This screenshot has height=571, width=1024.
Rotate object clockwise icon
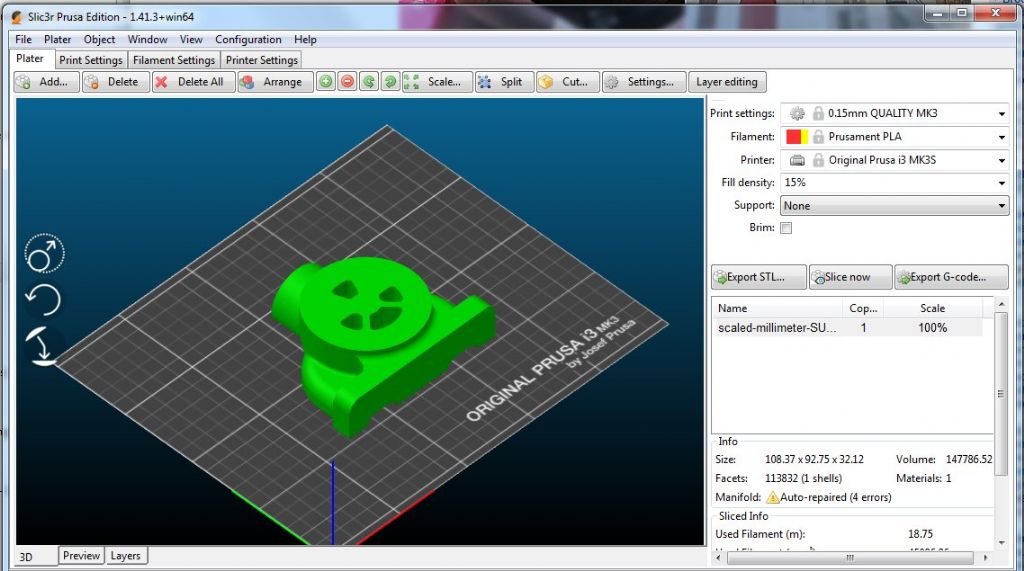[391, 82]
